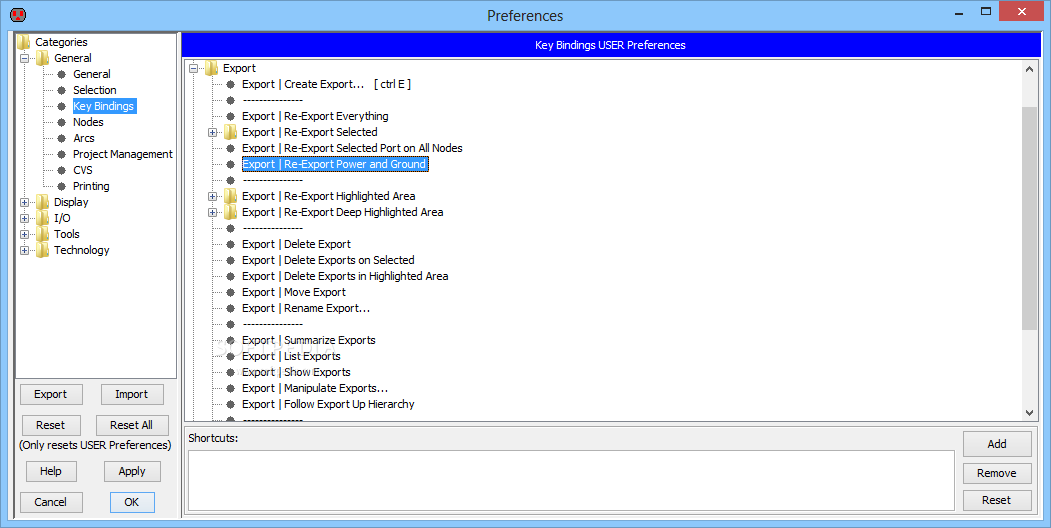Click the key bindings scrollbar down arrow
Image resolution: width=1051 pixels, height=528 pixels.
coord(1030,413)
